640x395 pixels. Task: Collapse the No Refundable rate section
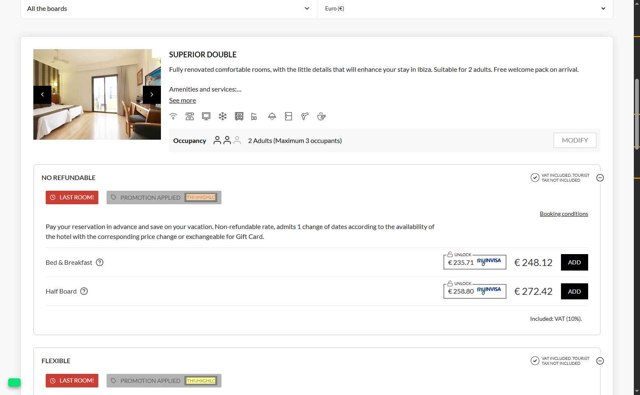click(x=600, y=178)
